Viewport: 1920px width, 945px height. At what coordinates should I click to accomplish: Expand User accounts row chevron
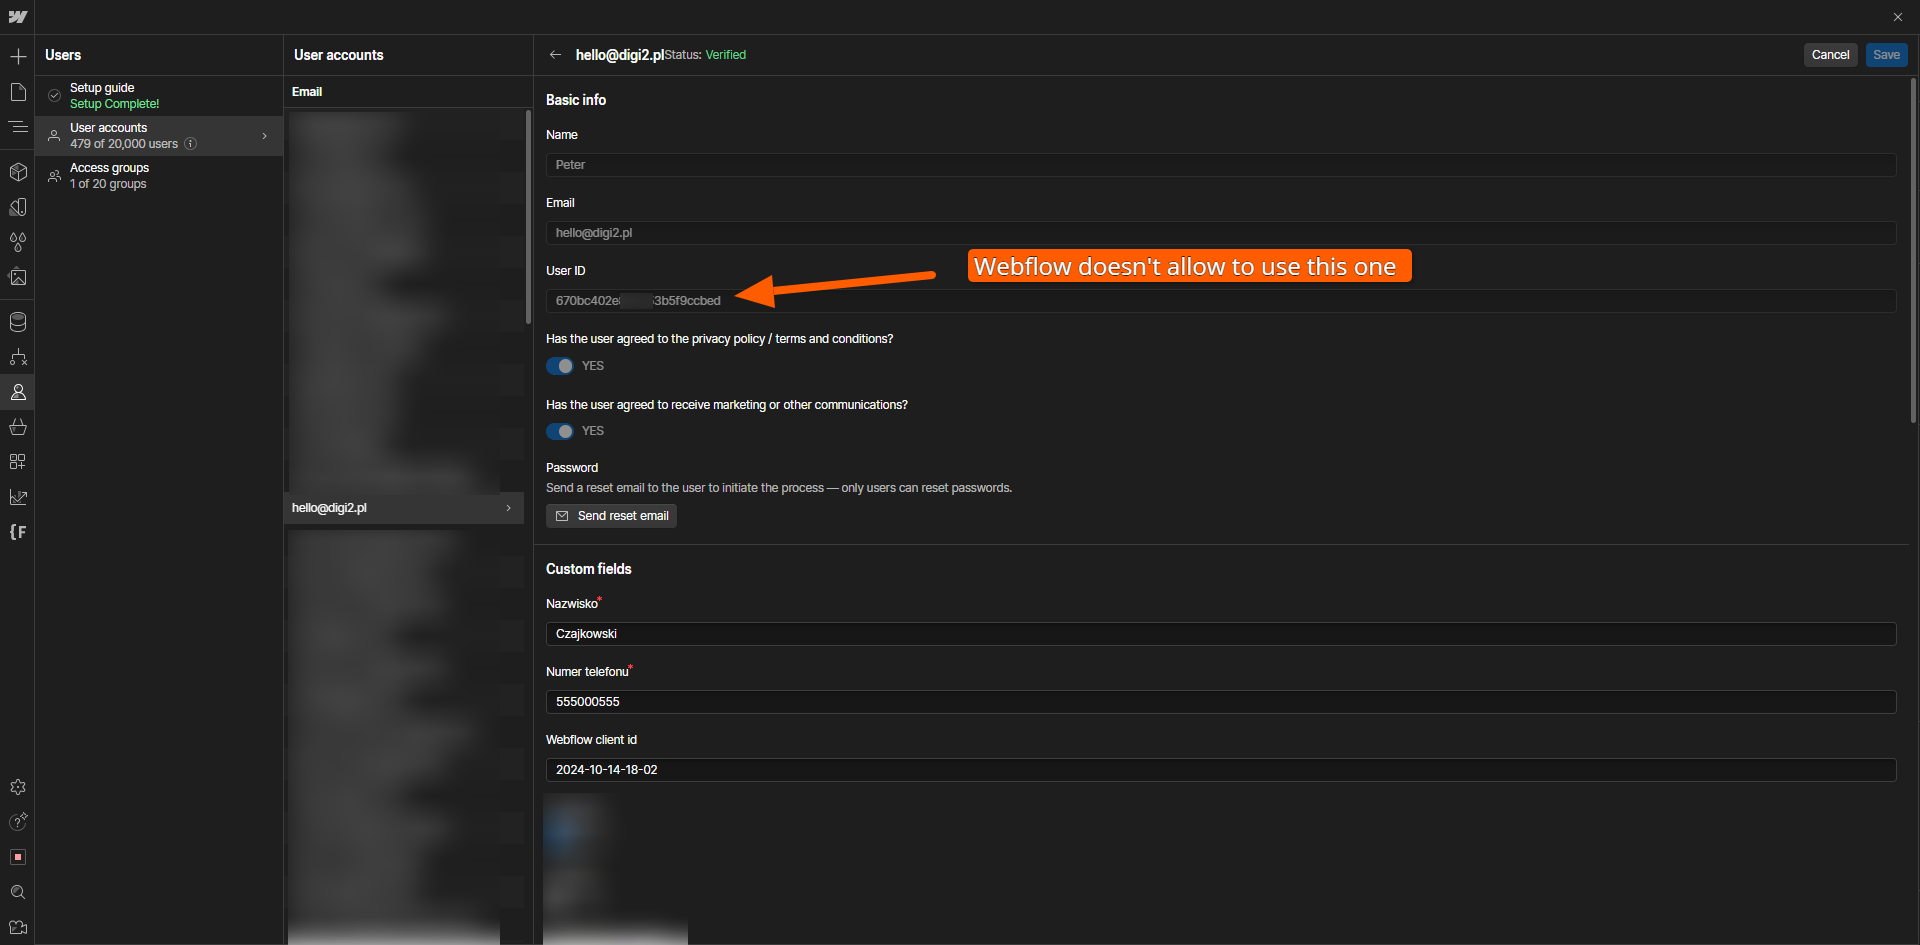264,136
